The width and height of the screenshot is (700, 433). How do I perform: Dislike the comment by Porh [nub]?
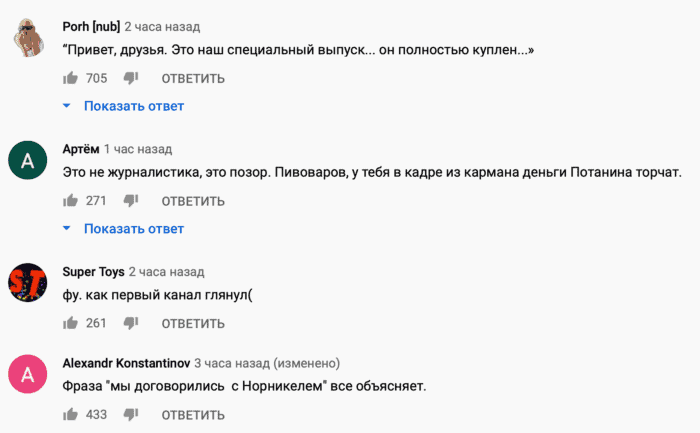[131, 78]
